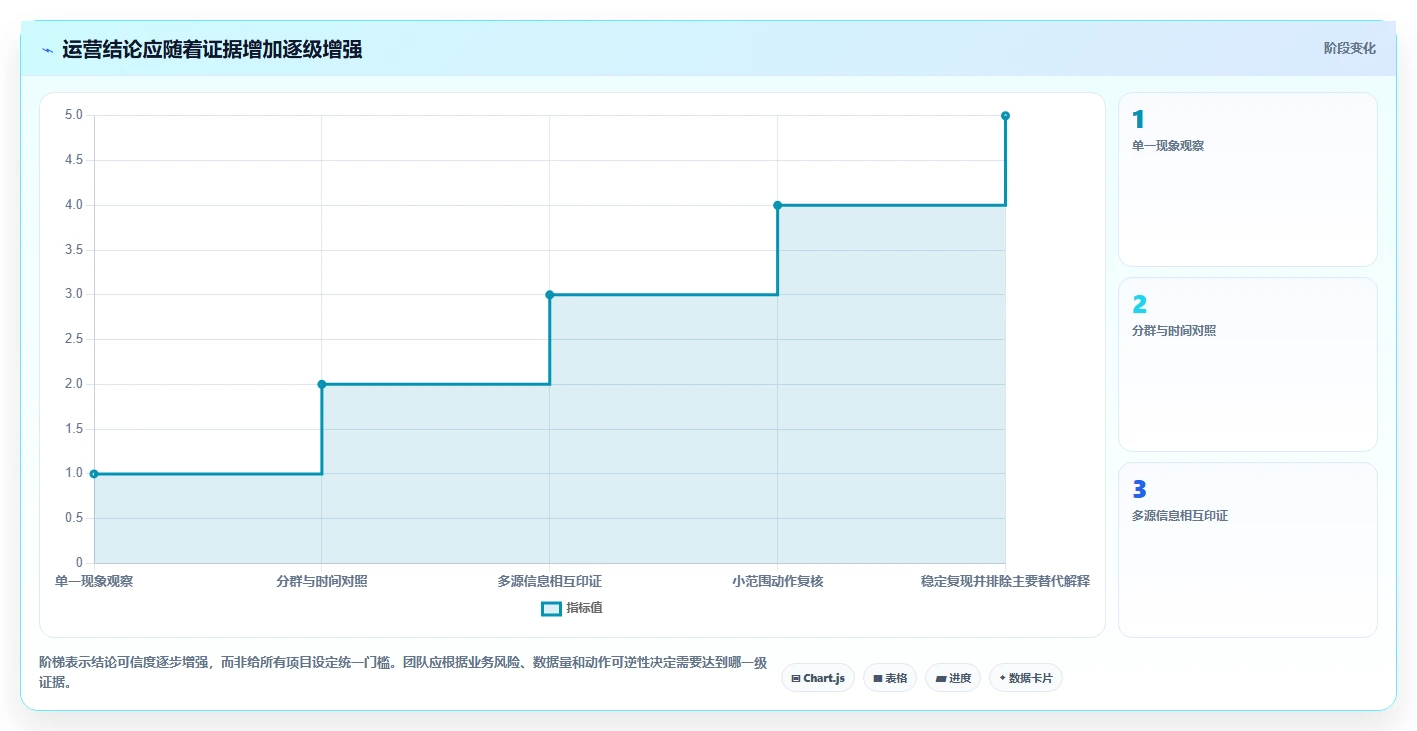Screen dimensions: 1417x731
Task: Click the footnote text starting 阶梯表示结论可信度
Action: click(402, 672)
